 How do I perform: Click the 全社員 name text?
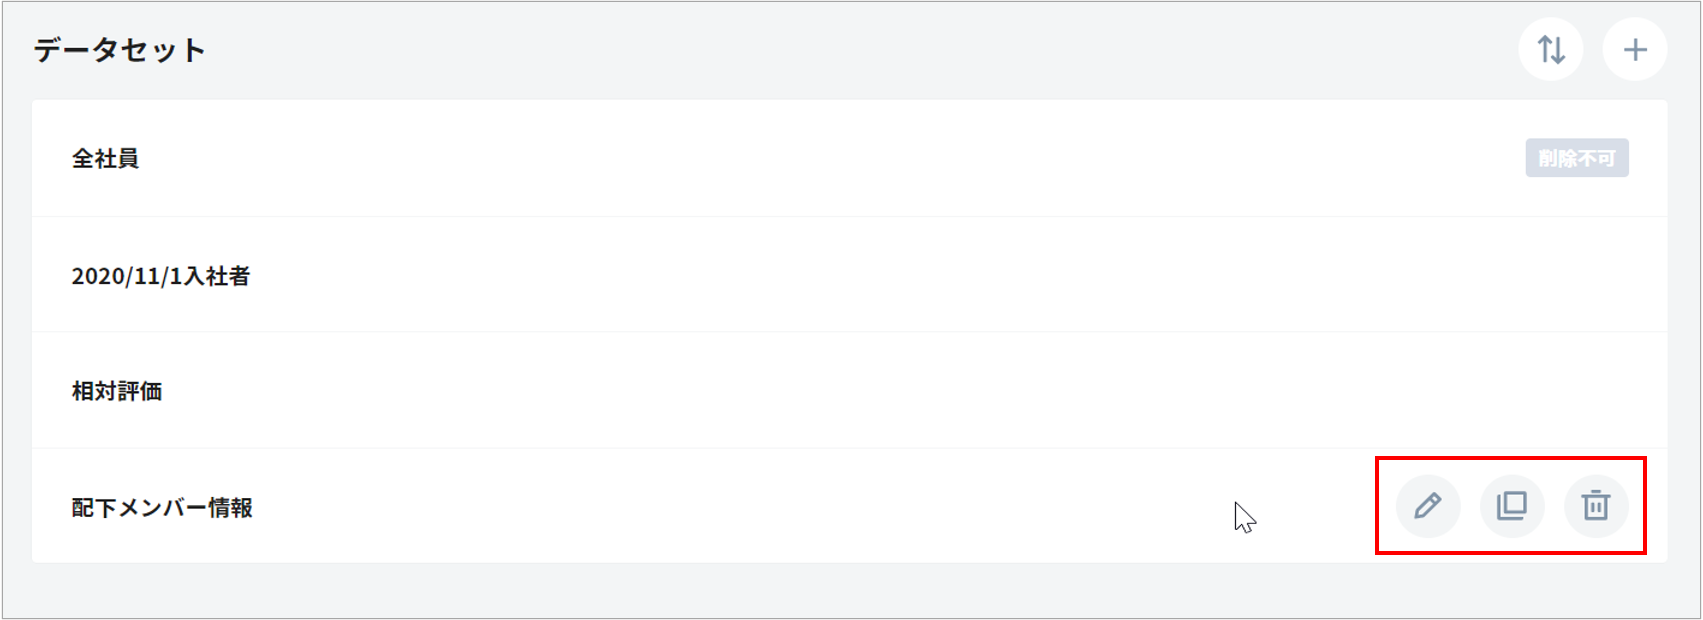click(x=105, y=158)
